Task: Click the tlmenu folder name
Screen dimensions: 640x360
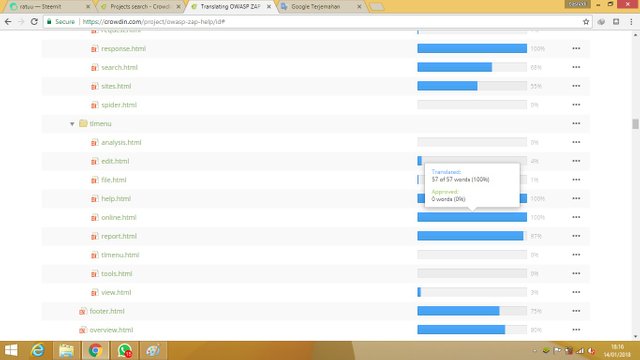Action: pyautogui.click(x=100, y=124)
